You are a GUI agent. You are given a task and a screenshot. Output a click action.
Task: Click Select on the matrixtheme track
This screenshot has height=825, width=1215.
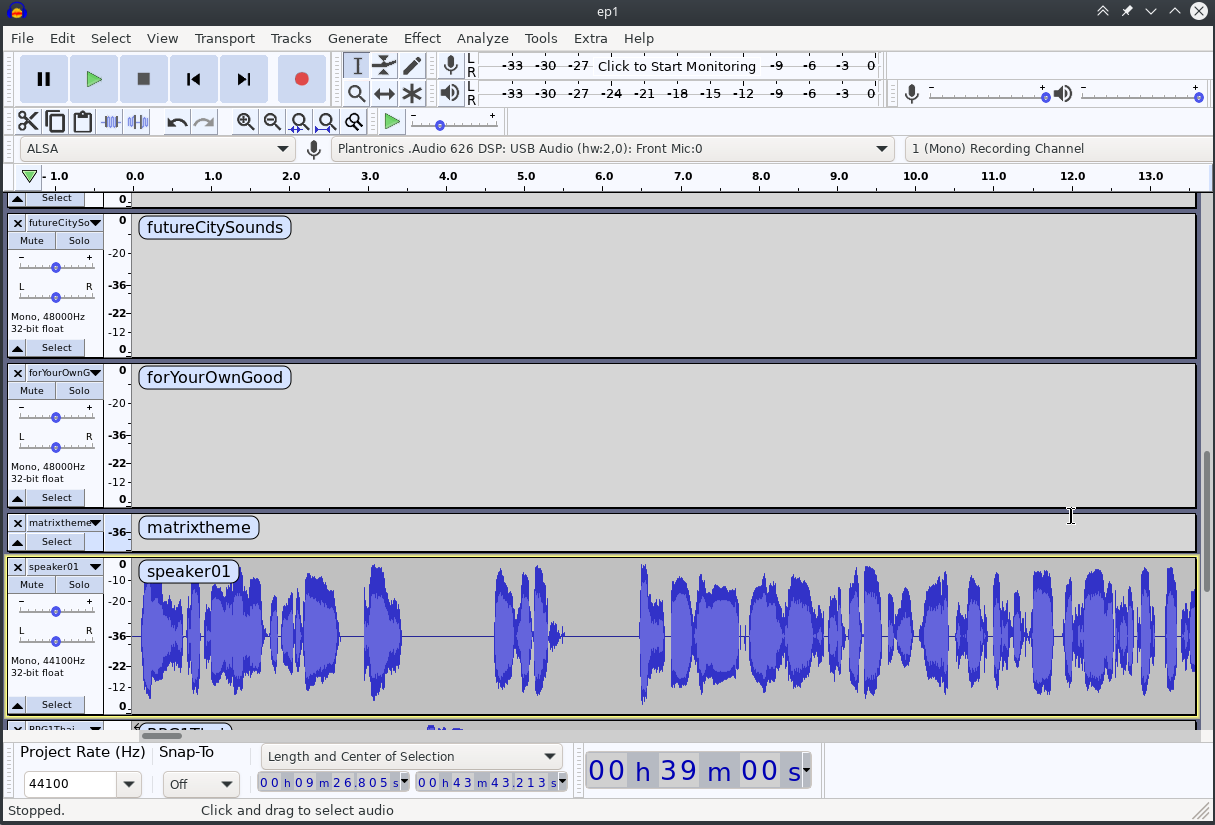(55, 541)
